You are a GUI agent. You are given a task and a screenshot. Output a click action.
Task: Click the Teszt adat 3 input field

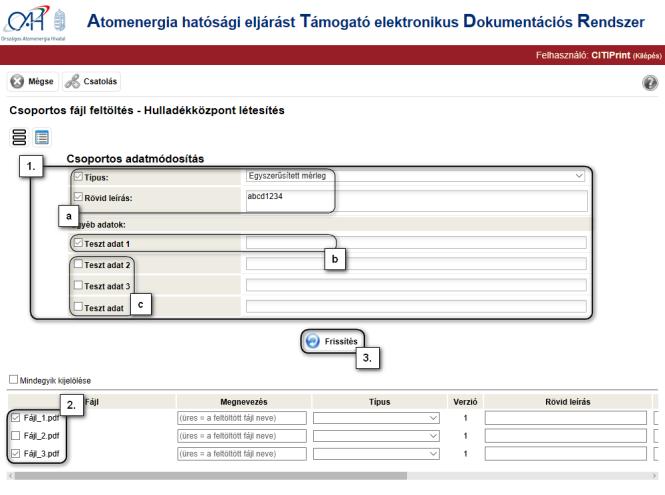(x=416, y=285)
